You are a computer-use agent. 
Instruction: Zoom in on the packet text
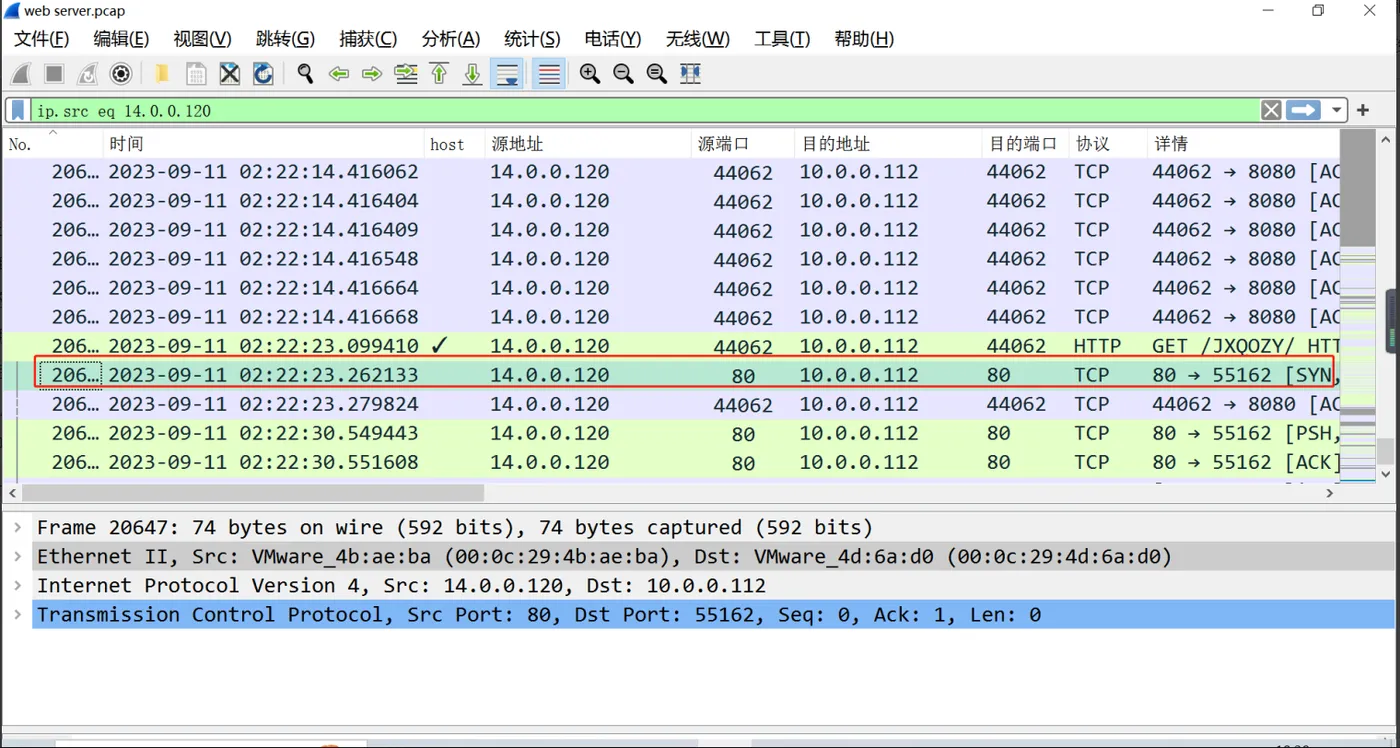click(x=590, y=74)
